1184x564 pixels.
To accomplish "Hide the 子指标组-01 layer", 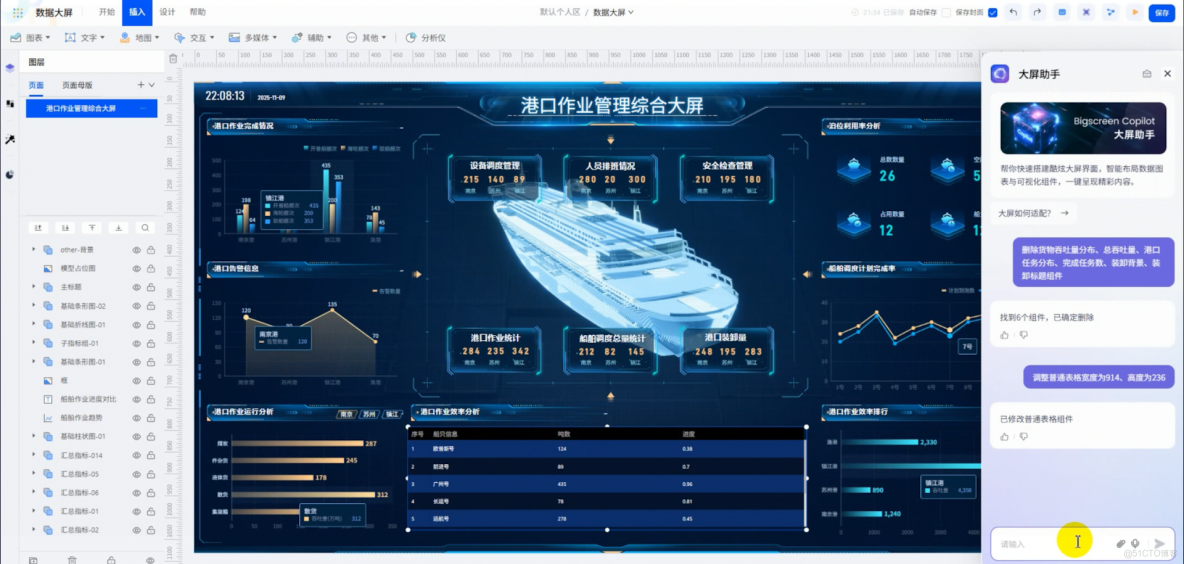I will [x=137, y=343].
